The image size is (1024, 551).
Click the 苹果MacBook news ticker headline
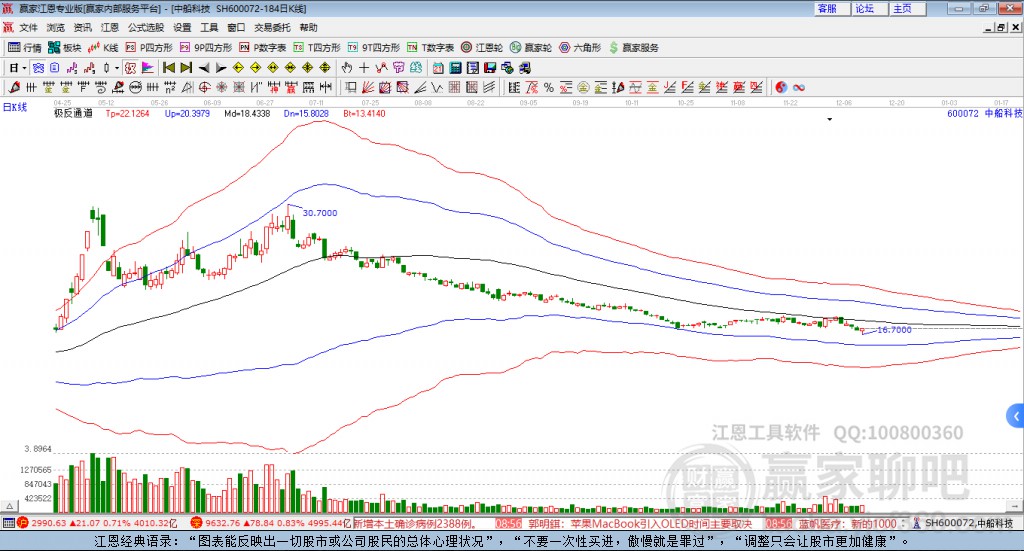tap(640, 524)
